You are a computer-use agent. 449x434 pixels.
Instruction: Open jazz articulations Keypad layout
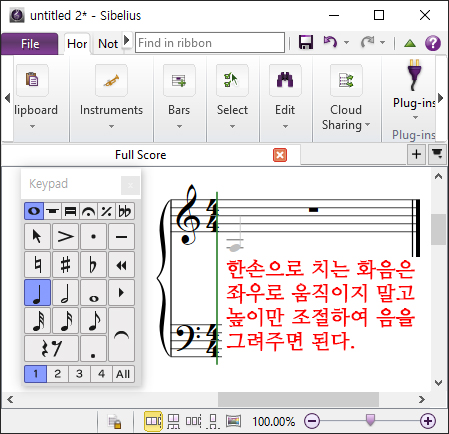coord(106,211)
